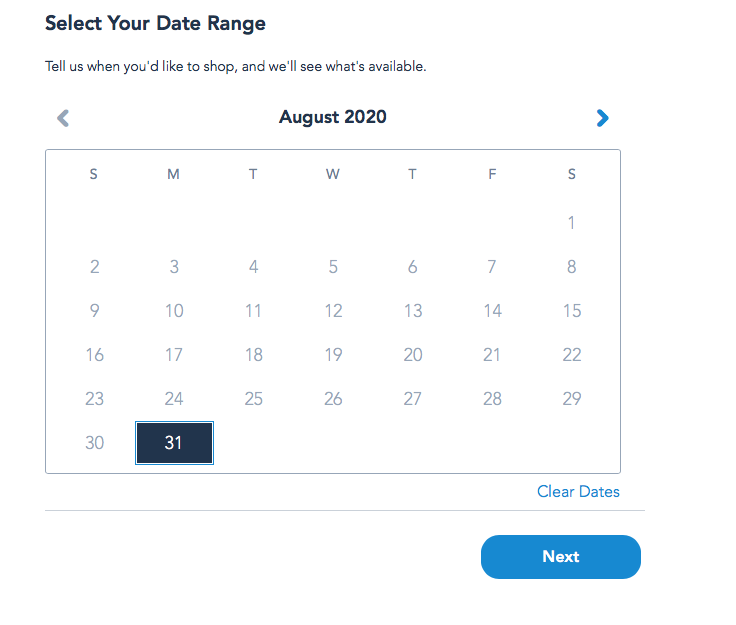The image size is (736, 625).
Task: Select August 24 on the calendar
Action: point(174,399)
